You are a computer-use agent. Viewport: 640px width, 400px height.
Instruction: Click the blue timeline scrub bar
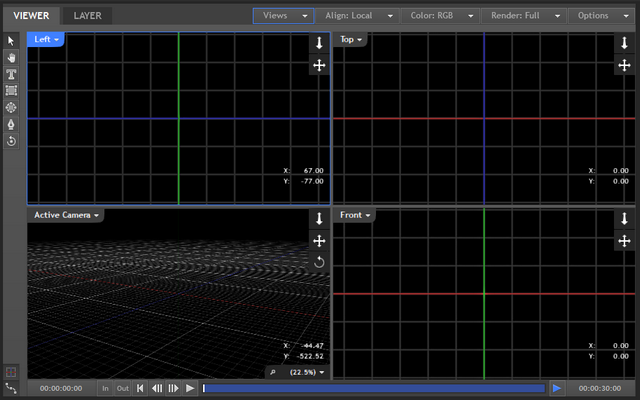click(x=375, y=388)
